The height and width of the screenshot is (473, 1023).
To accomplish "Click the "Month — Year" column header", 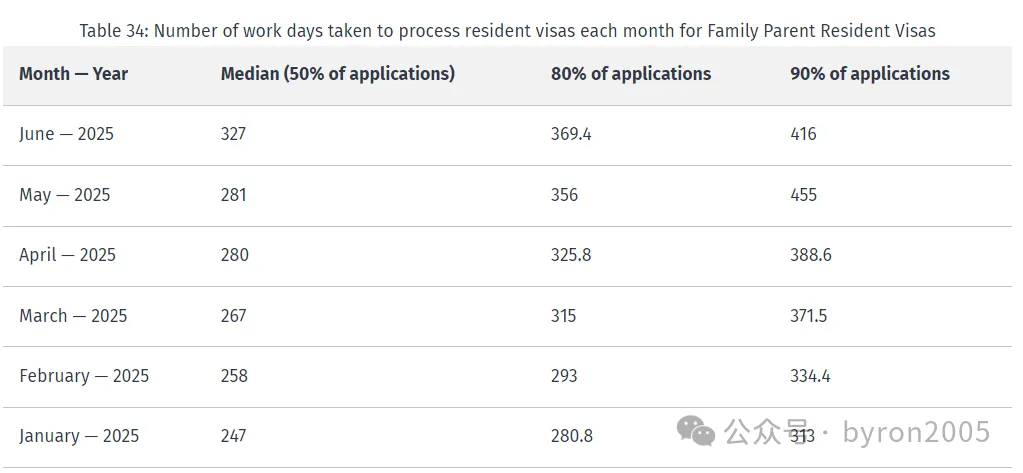I will pyautogui.click(x=73, y=74).
